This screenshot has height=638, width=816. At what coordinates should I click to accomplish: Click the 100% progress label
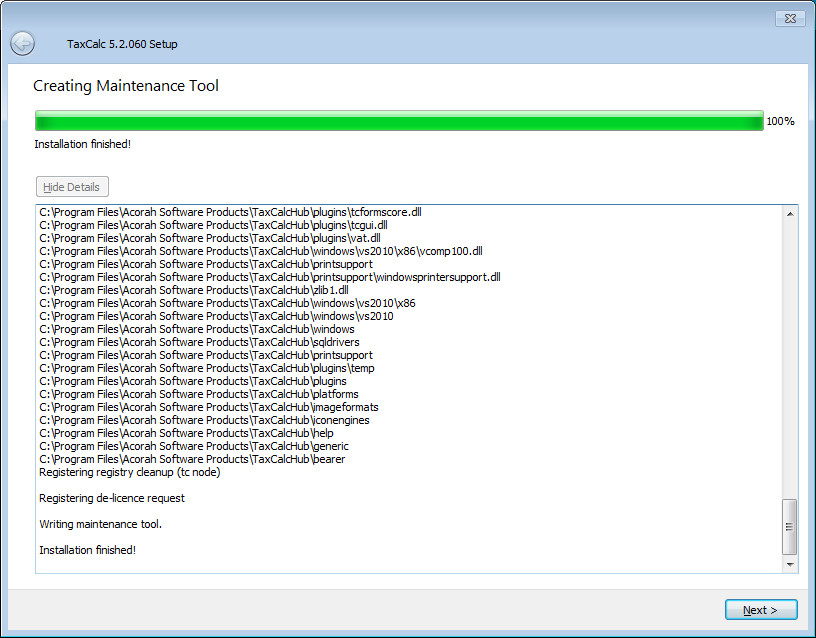click(780, 122)
